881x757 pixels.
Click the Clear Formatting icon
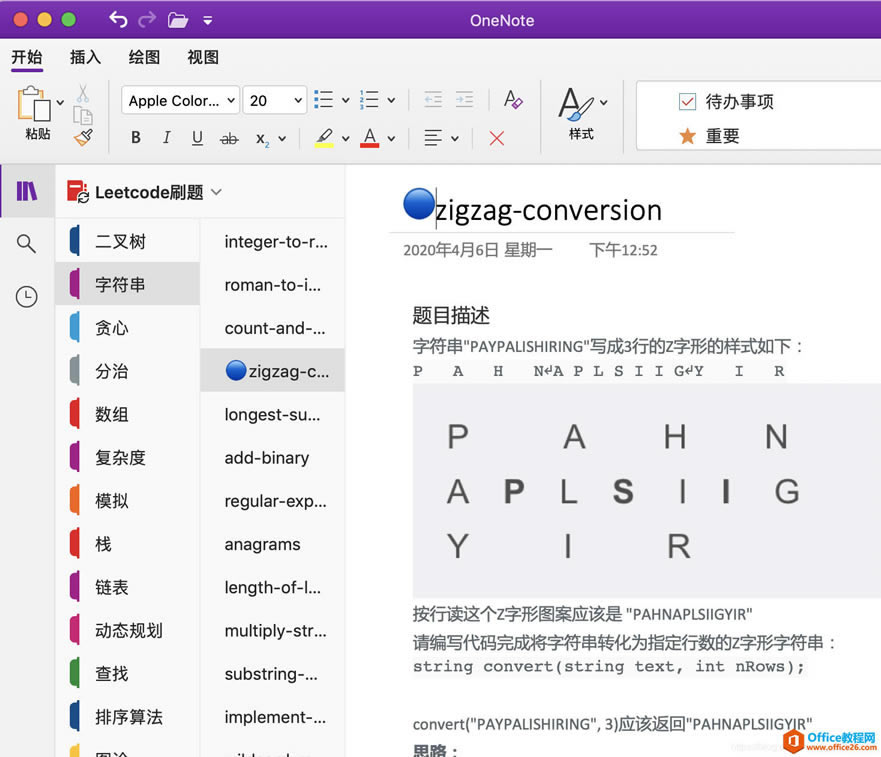click(x=513, y=100)
